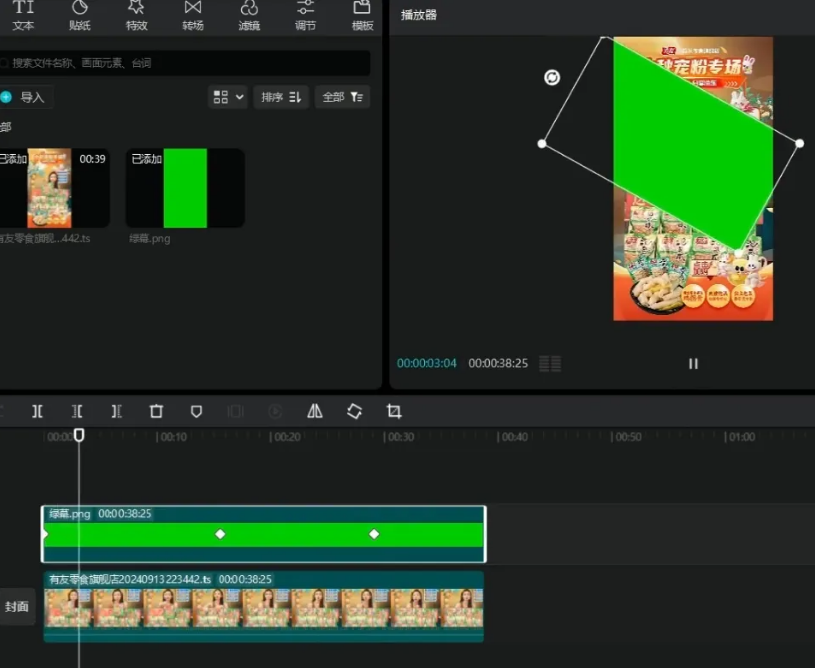Image resolution: width=815 pixels, height=668 pixels.
Task: Open the 模板 templates tab
Action: 362,16
